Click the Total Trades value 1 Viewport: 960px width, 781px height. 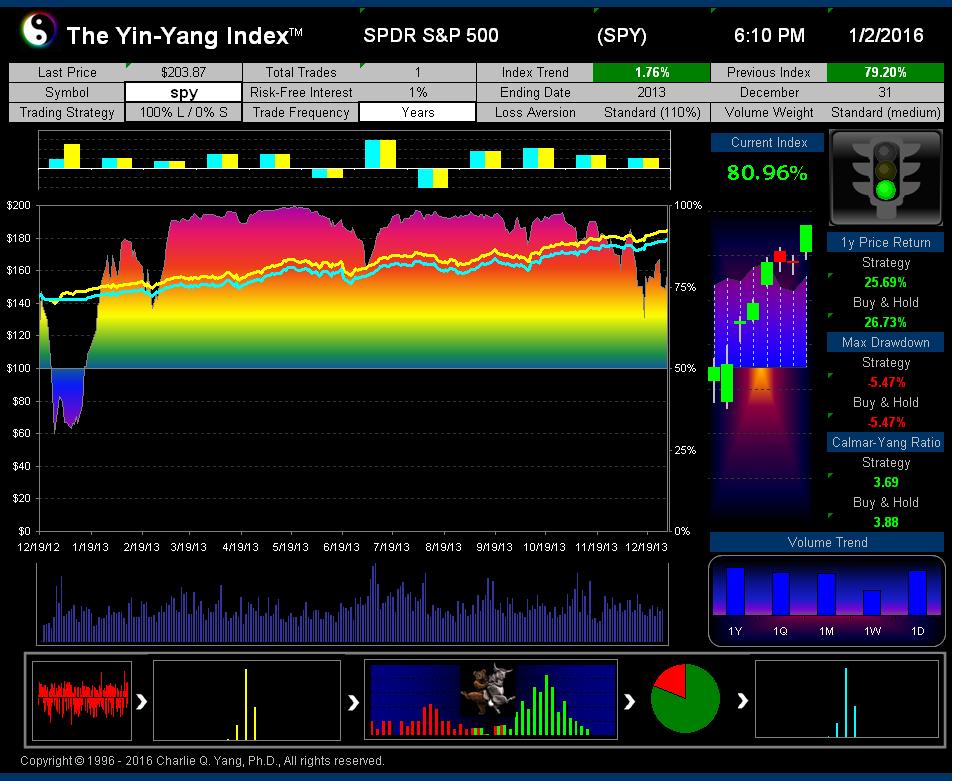[417, 72]
